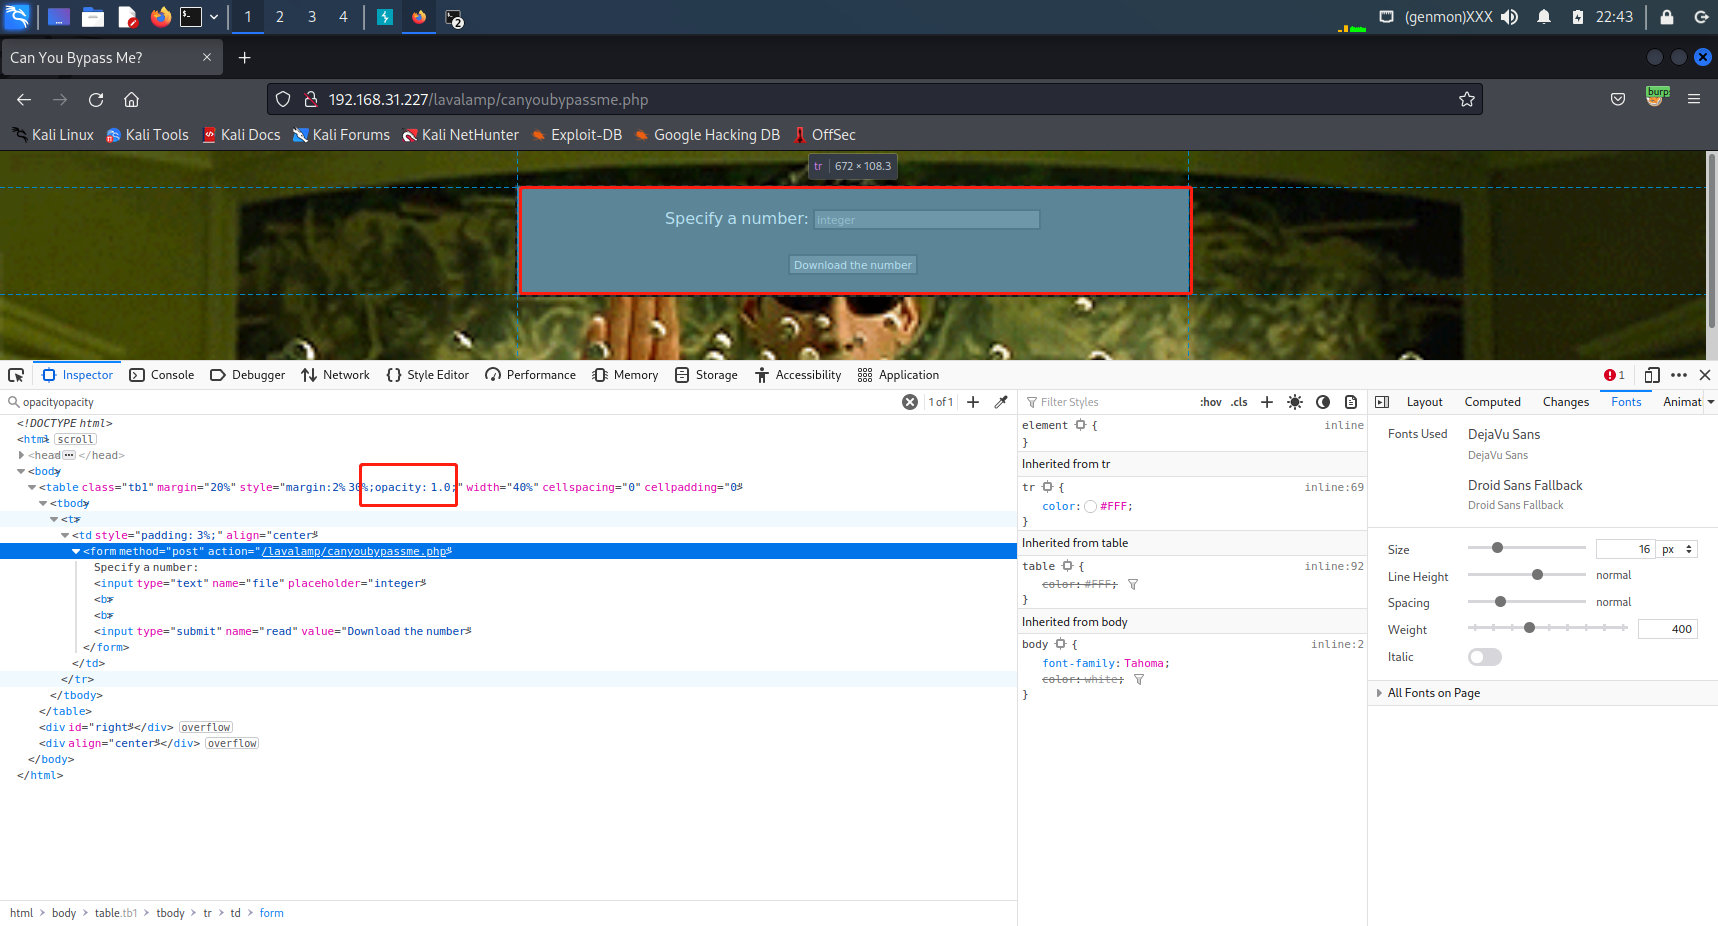Open DevTools customize menu (three dots)
The image size is (1718, 926).
point(1679,375)
